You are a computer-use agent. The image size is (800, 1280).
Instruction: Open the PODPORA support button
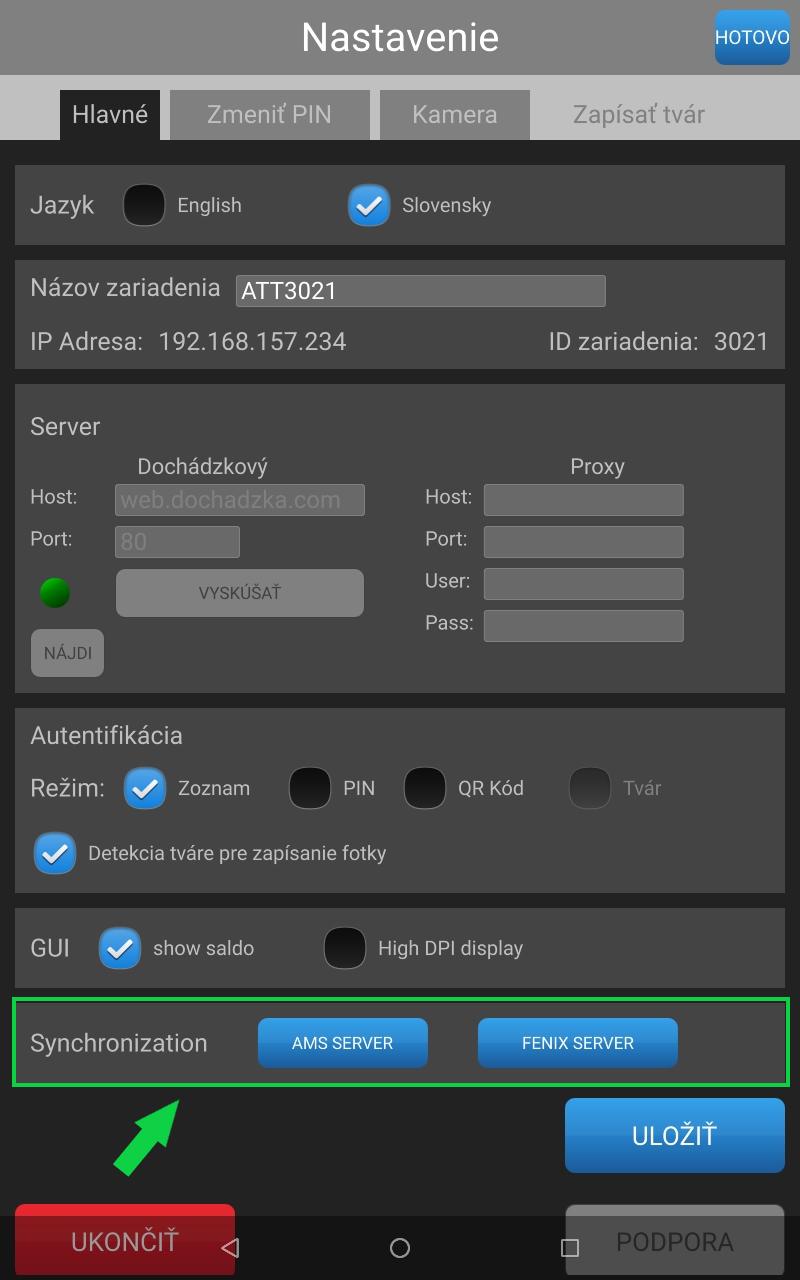675,1241
